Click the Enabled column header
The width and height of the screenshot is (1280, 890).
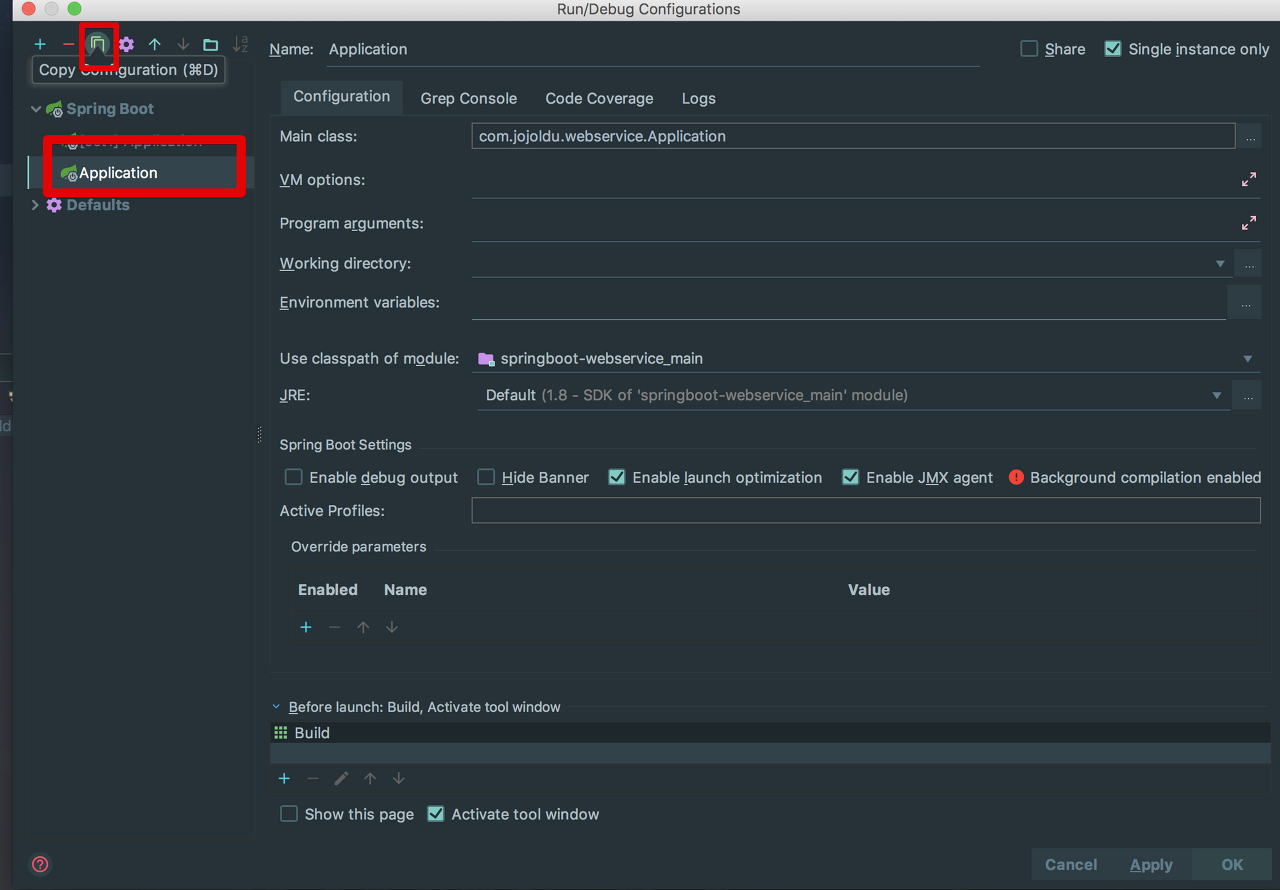tap(328, 590)
